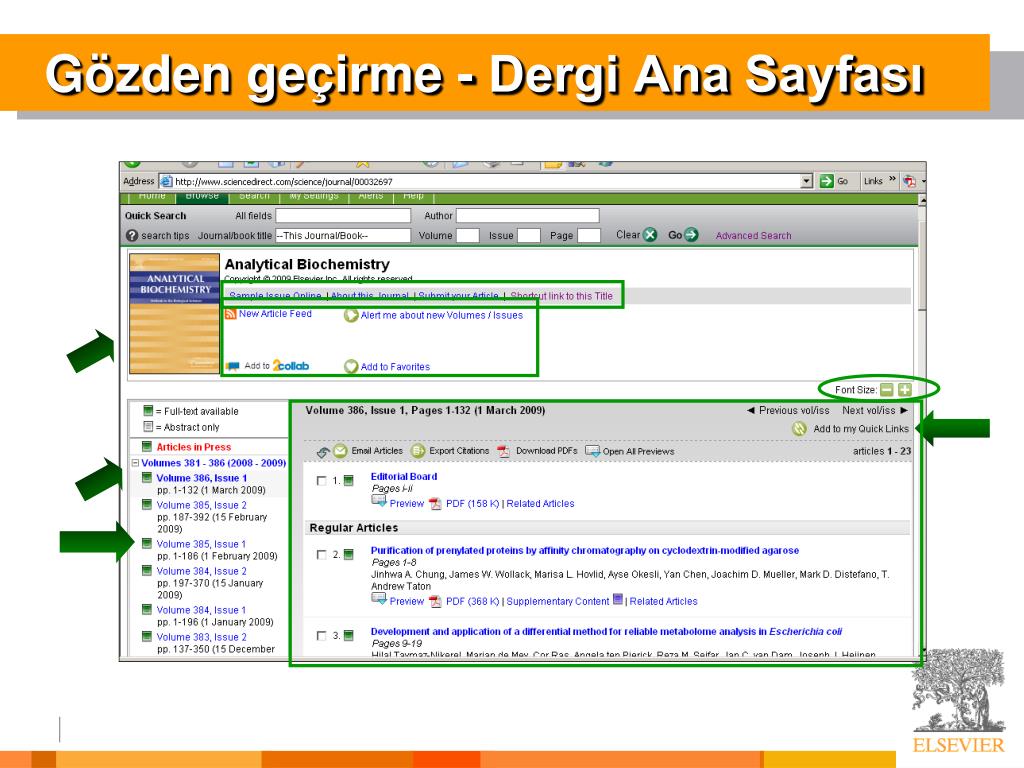Click the Previous vol/iss arrow
Image resolution: width=1024 pixels, height=768 pixels.
751,410
